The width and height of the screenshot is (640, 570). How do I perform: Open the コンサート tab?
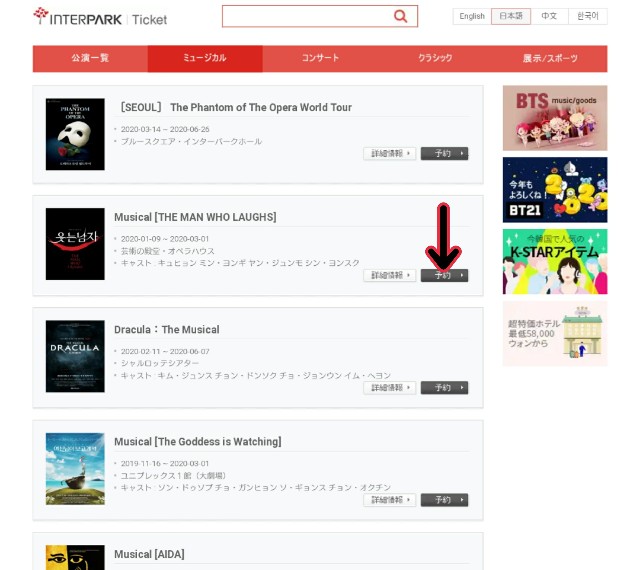pyautogui.click(x=320, y=58)
